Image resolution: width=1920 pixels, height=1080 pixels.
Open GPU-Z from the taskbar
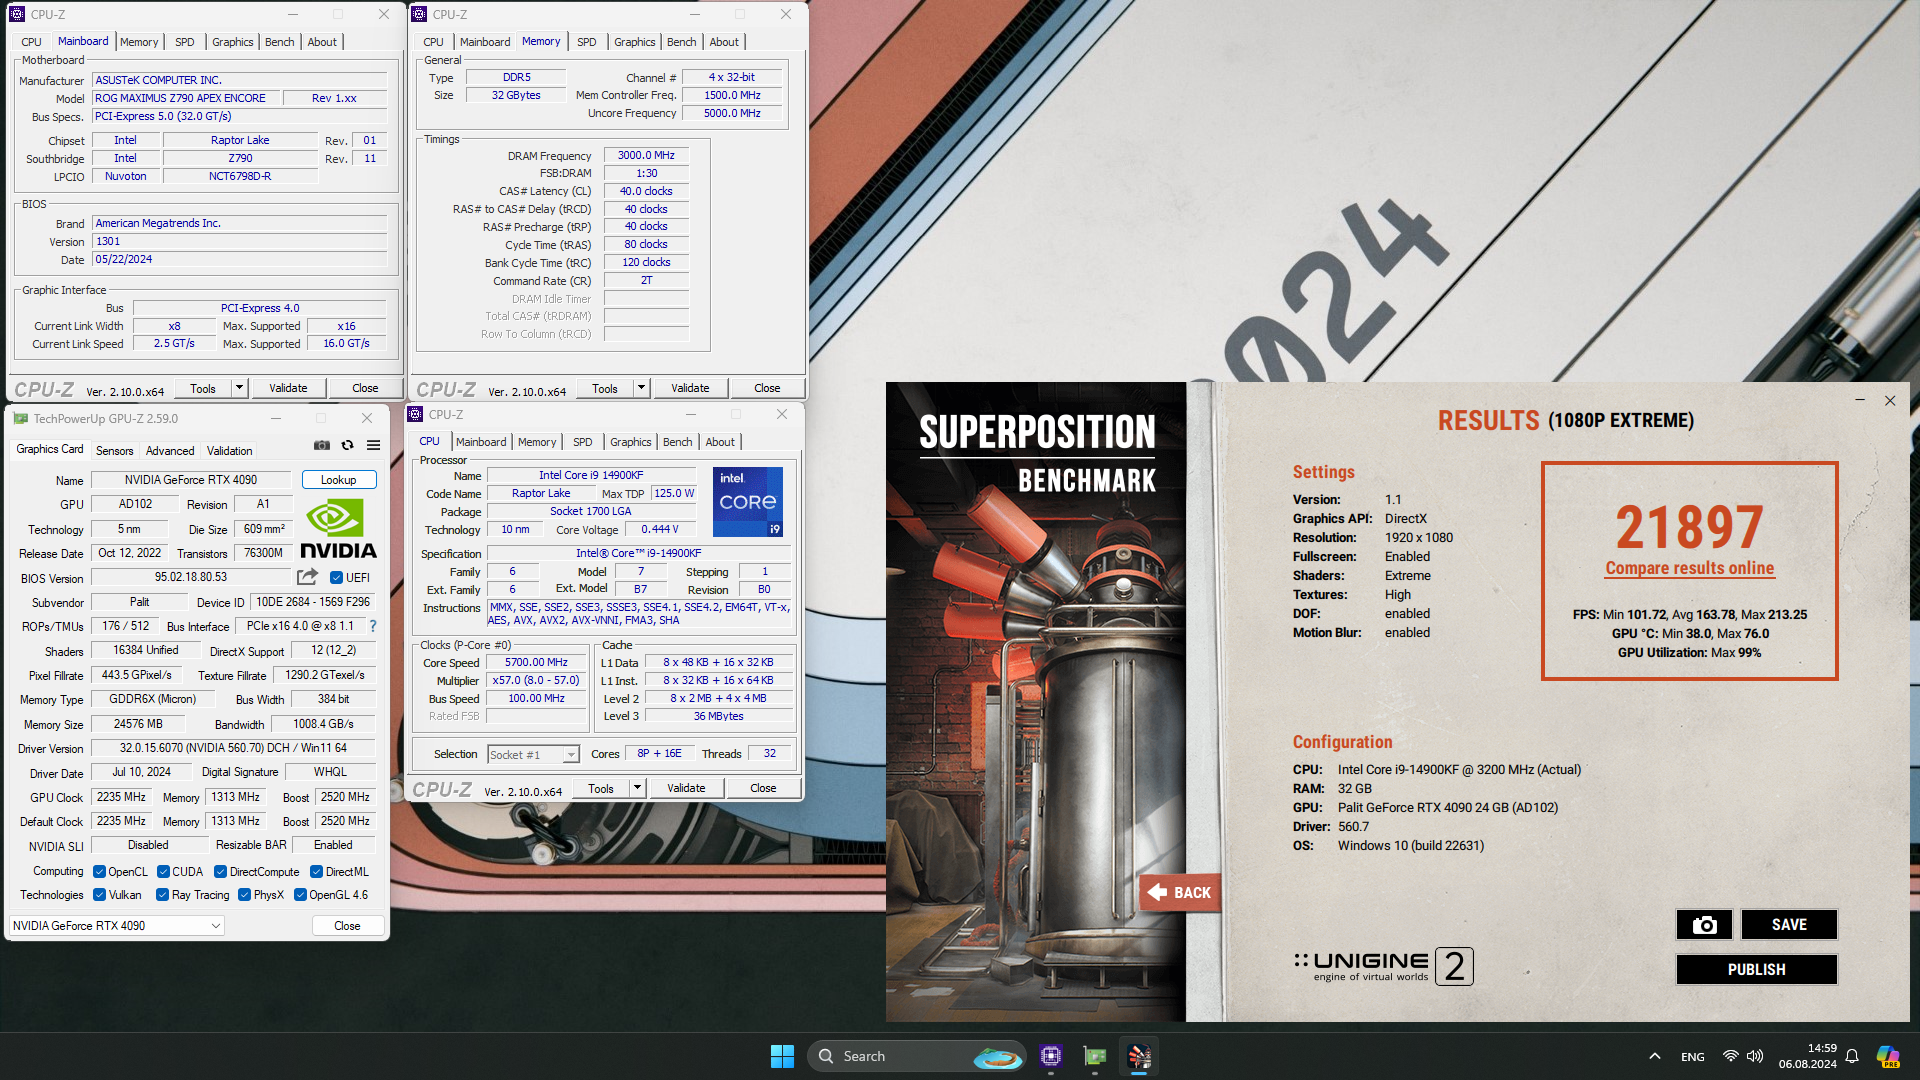coord(1095,1056)
